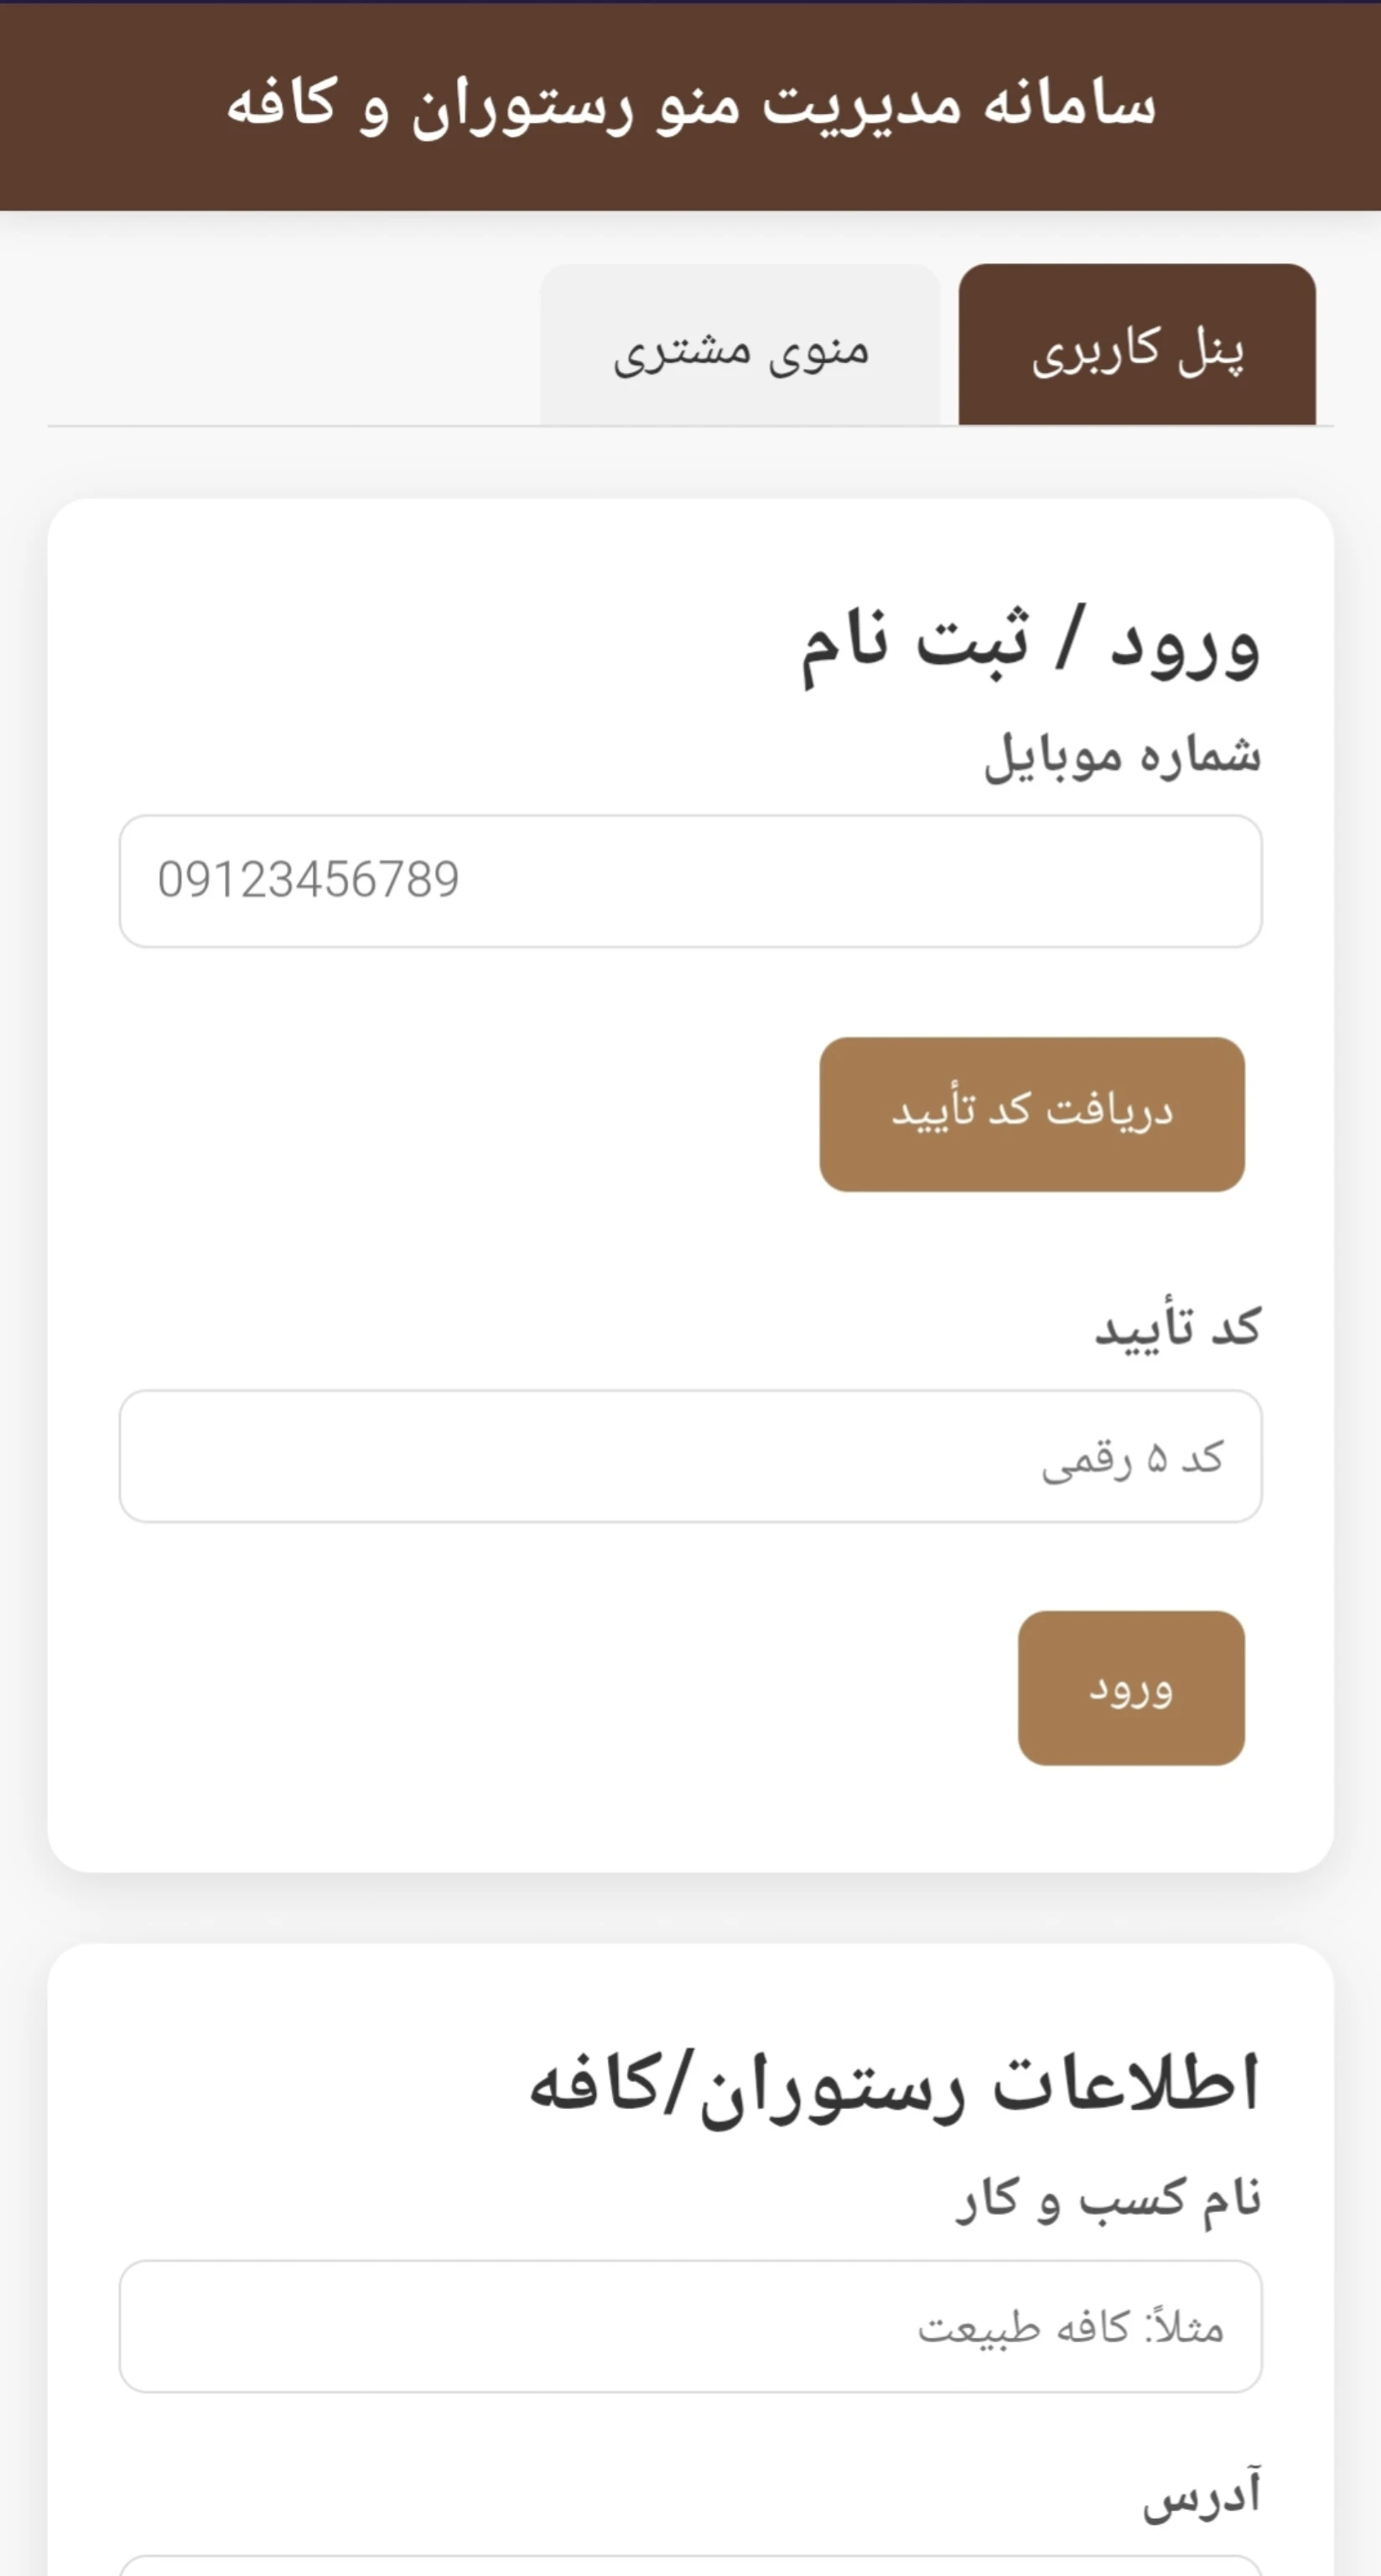Focus the business name field (مثلاً: کافه طبیعت)
The width and height of the screenshot is (1381, 2576).
pyautogui.click(x=690, y=2326)
